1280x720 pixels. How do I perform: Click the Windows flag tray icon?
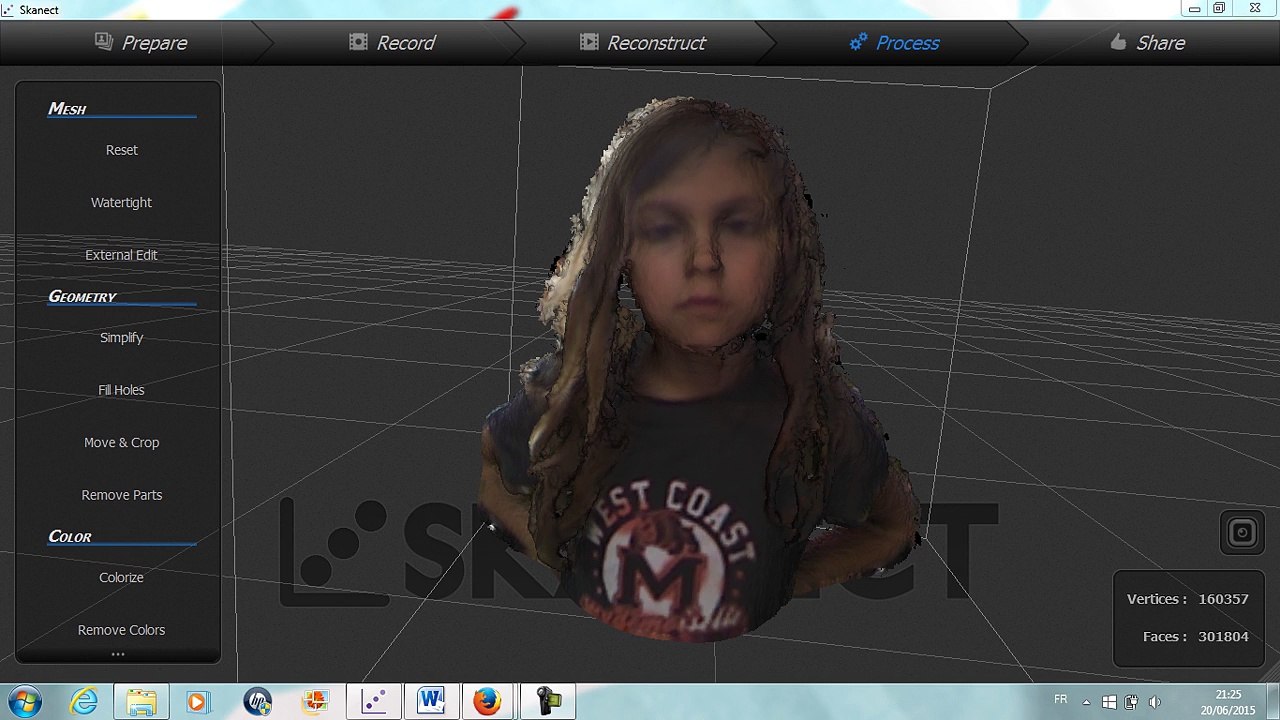pos(1109,702)
